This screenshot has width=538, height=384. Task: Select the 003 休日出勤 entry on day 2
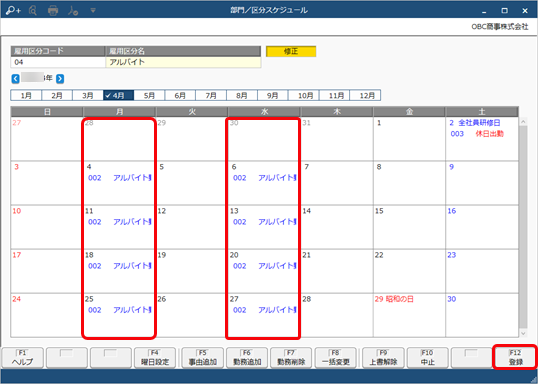click(x=477, y=134)
